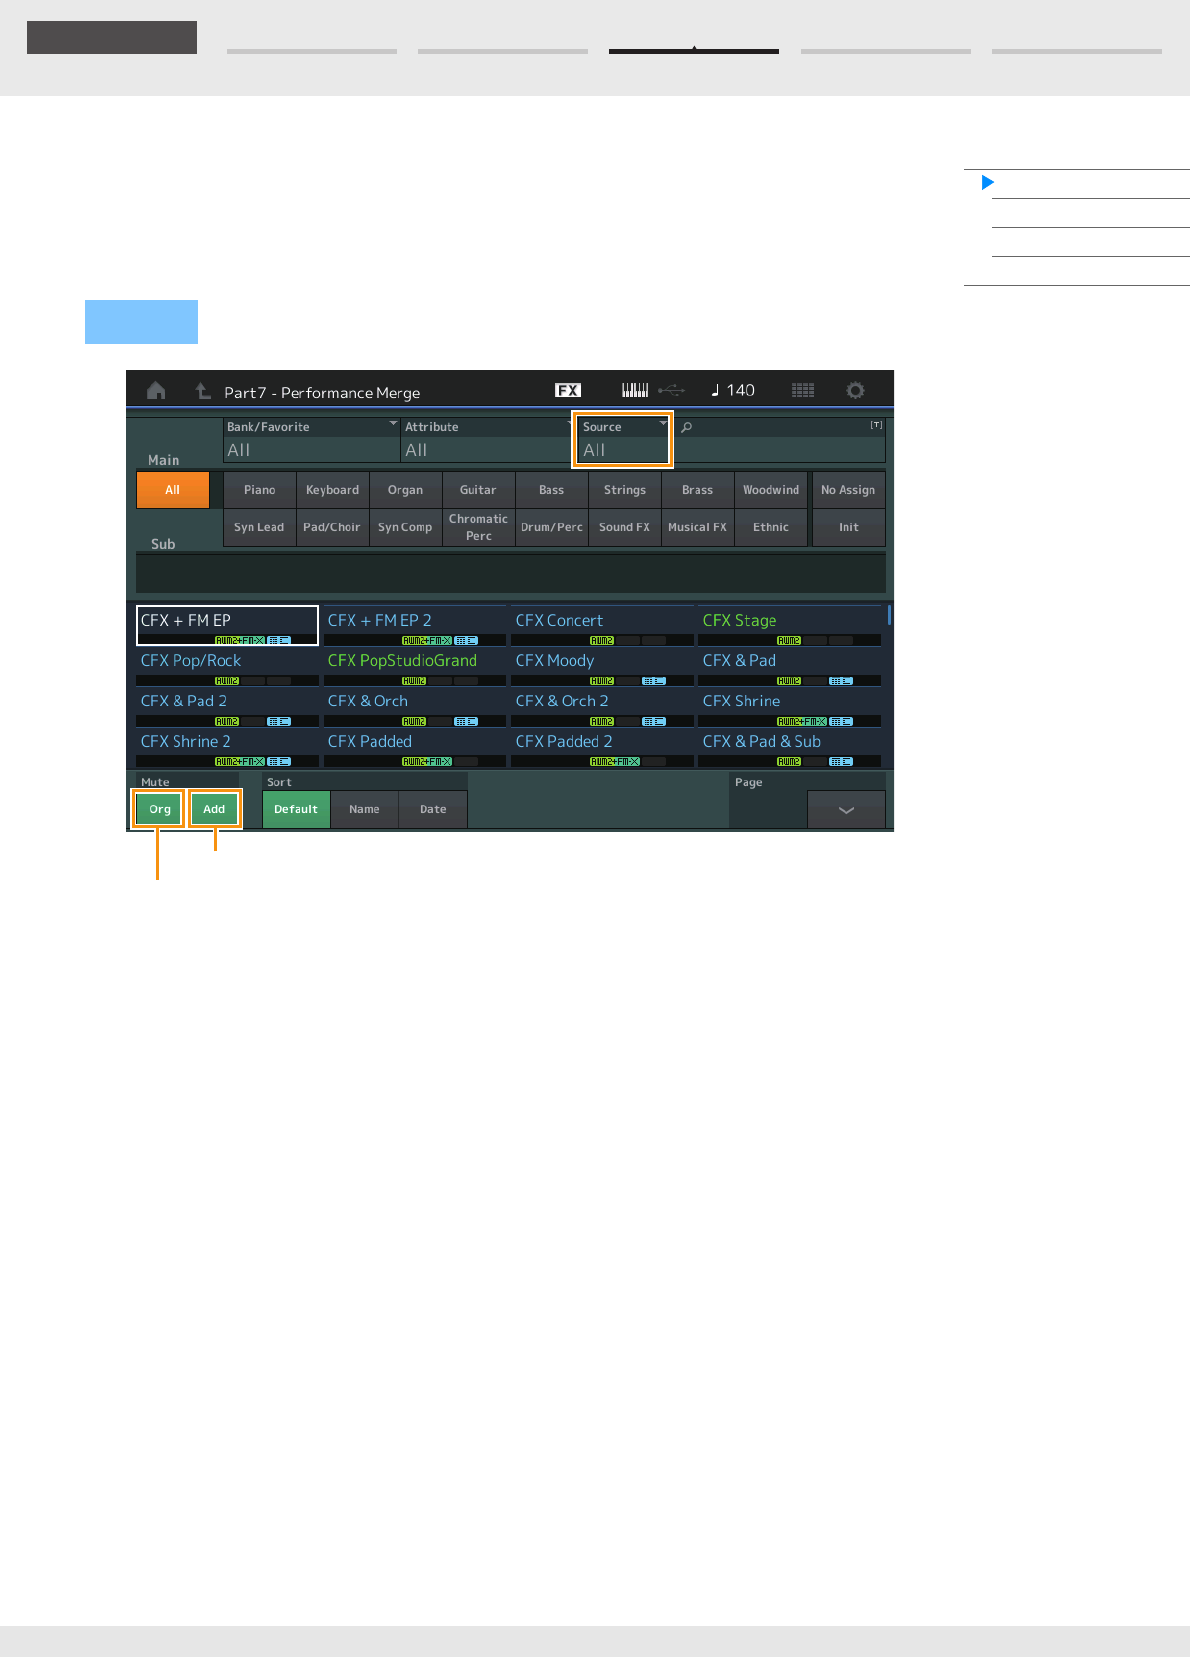Select the Drum/Perc category
1190x1657 pixels.
point(552,527)
